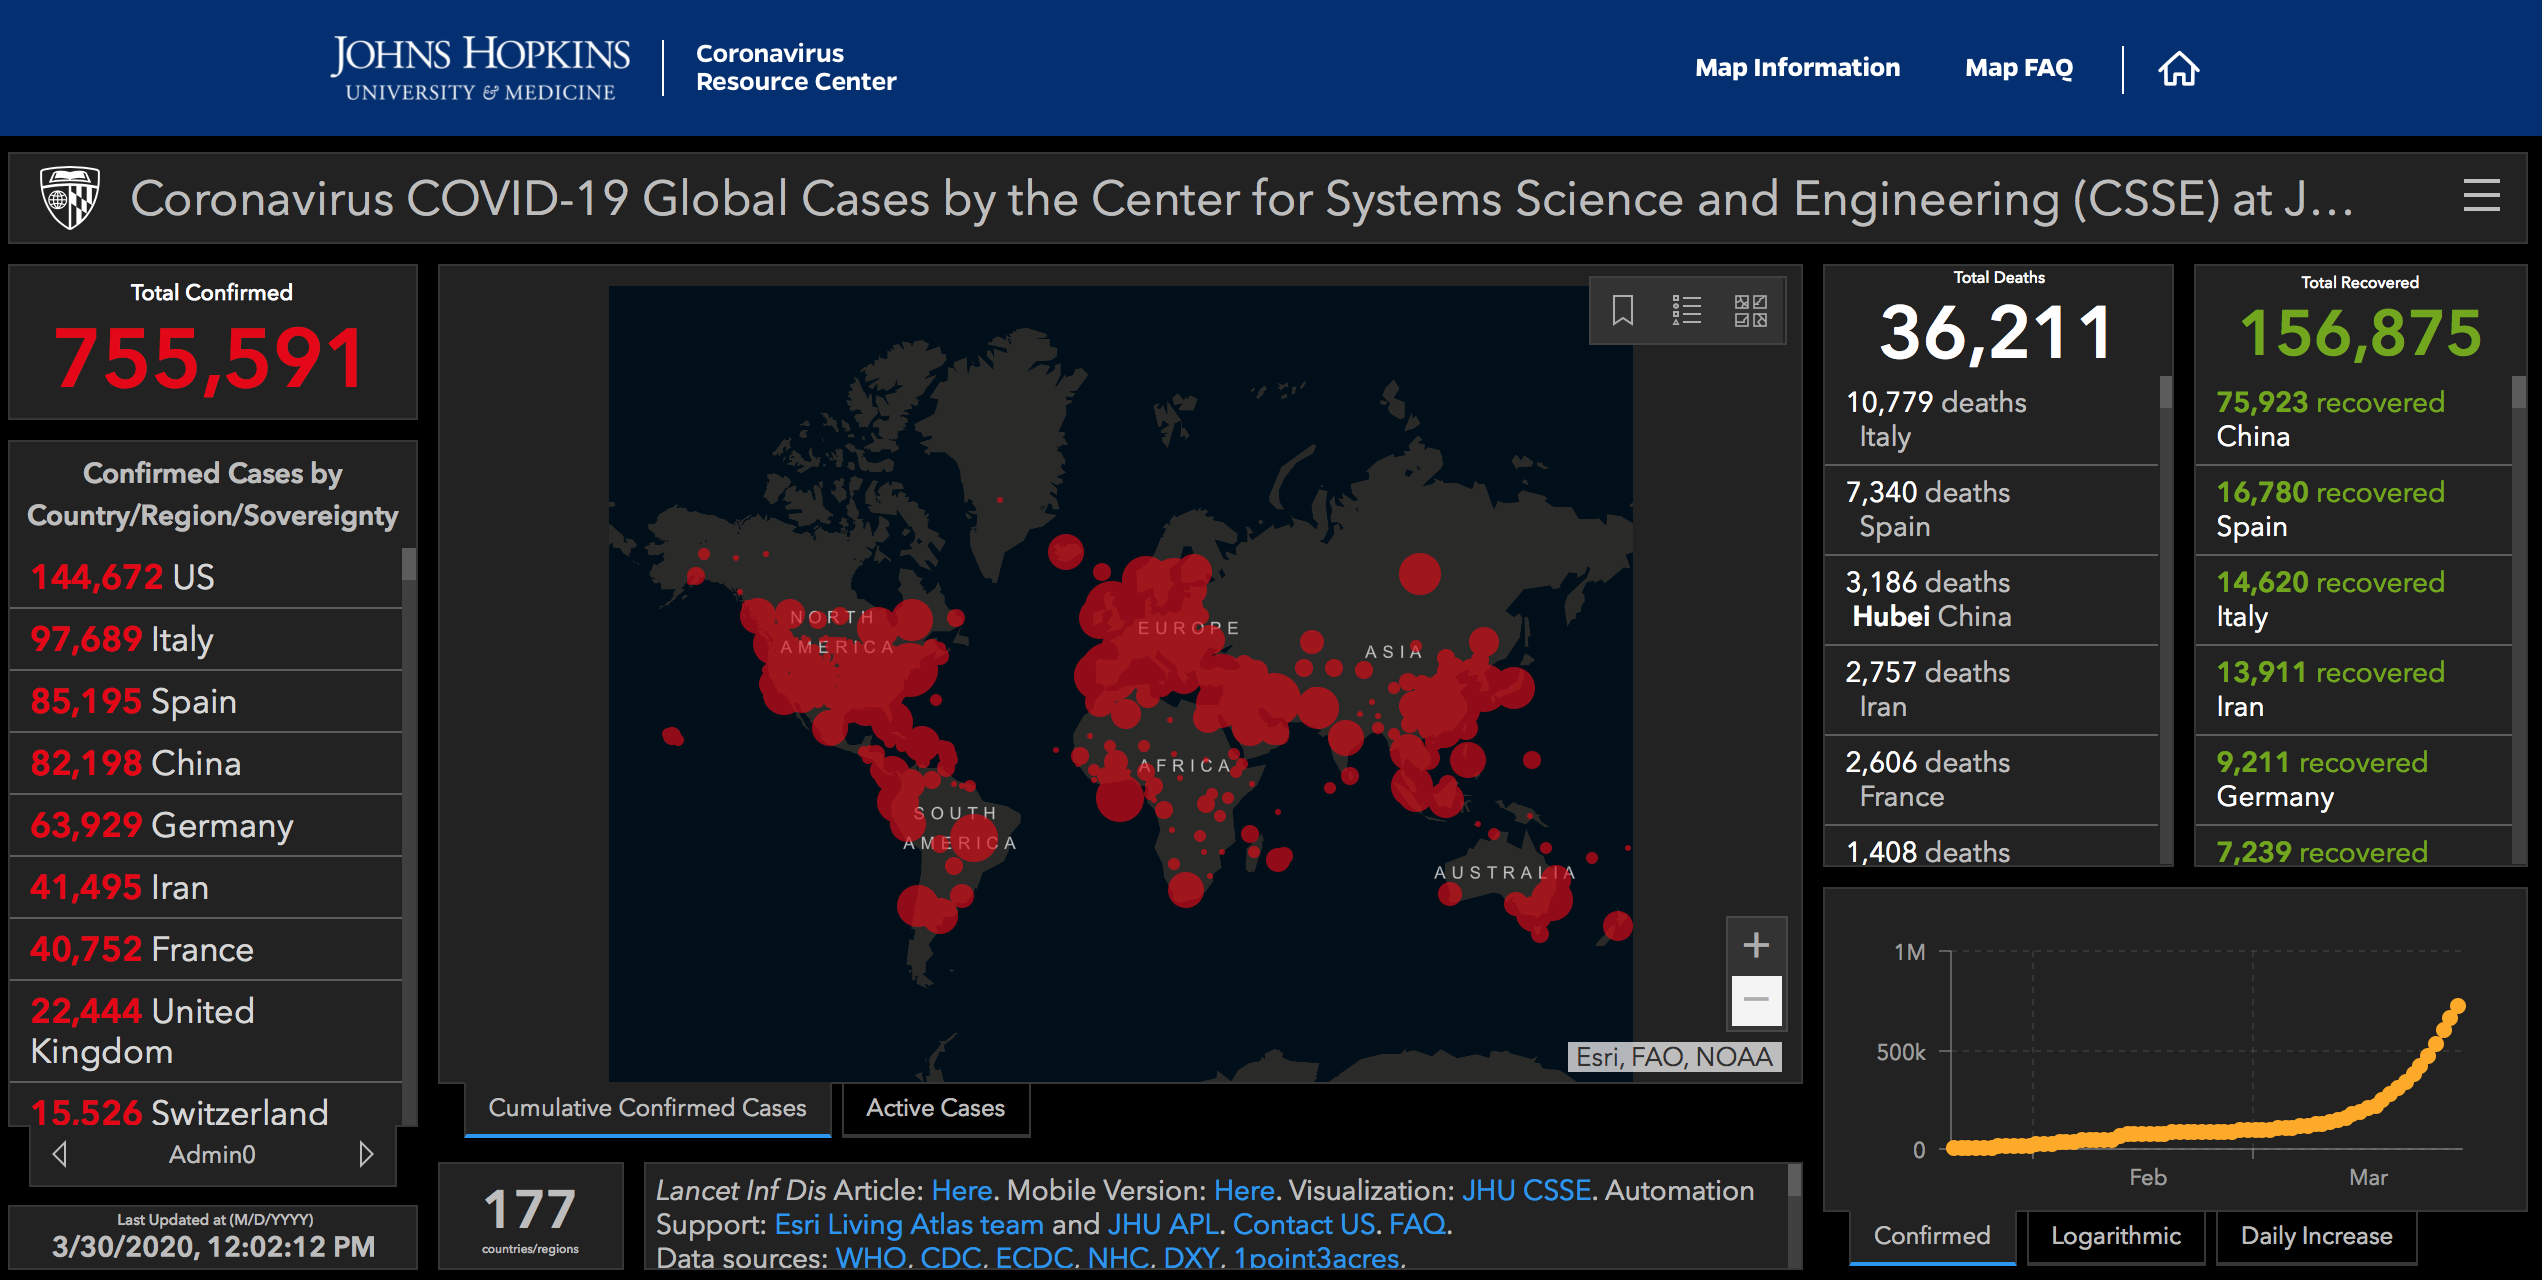Open the bookmarks icon on map
2542x1280 pixels.
pyautogui.click(x=1622, y=310)
